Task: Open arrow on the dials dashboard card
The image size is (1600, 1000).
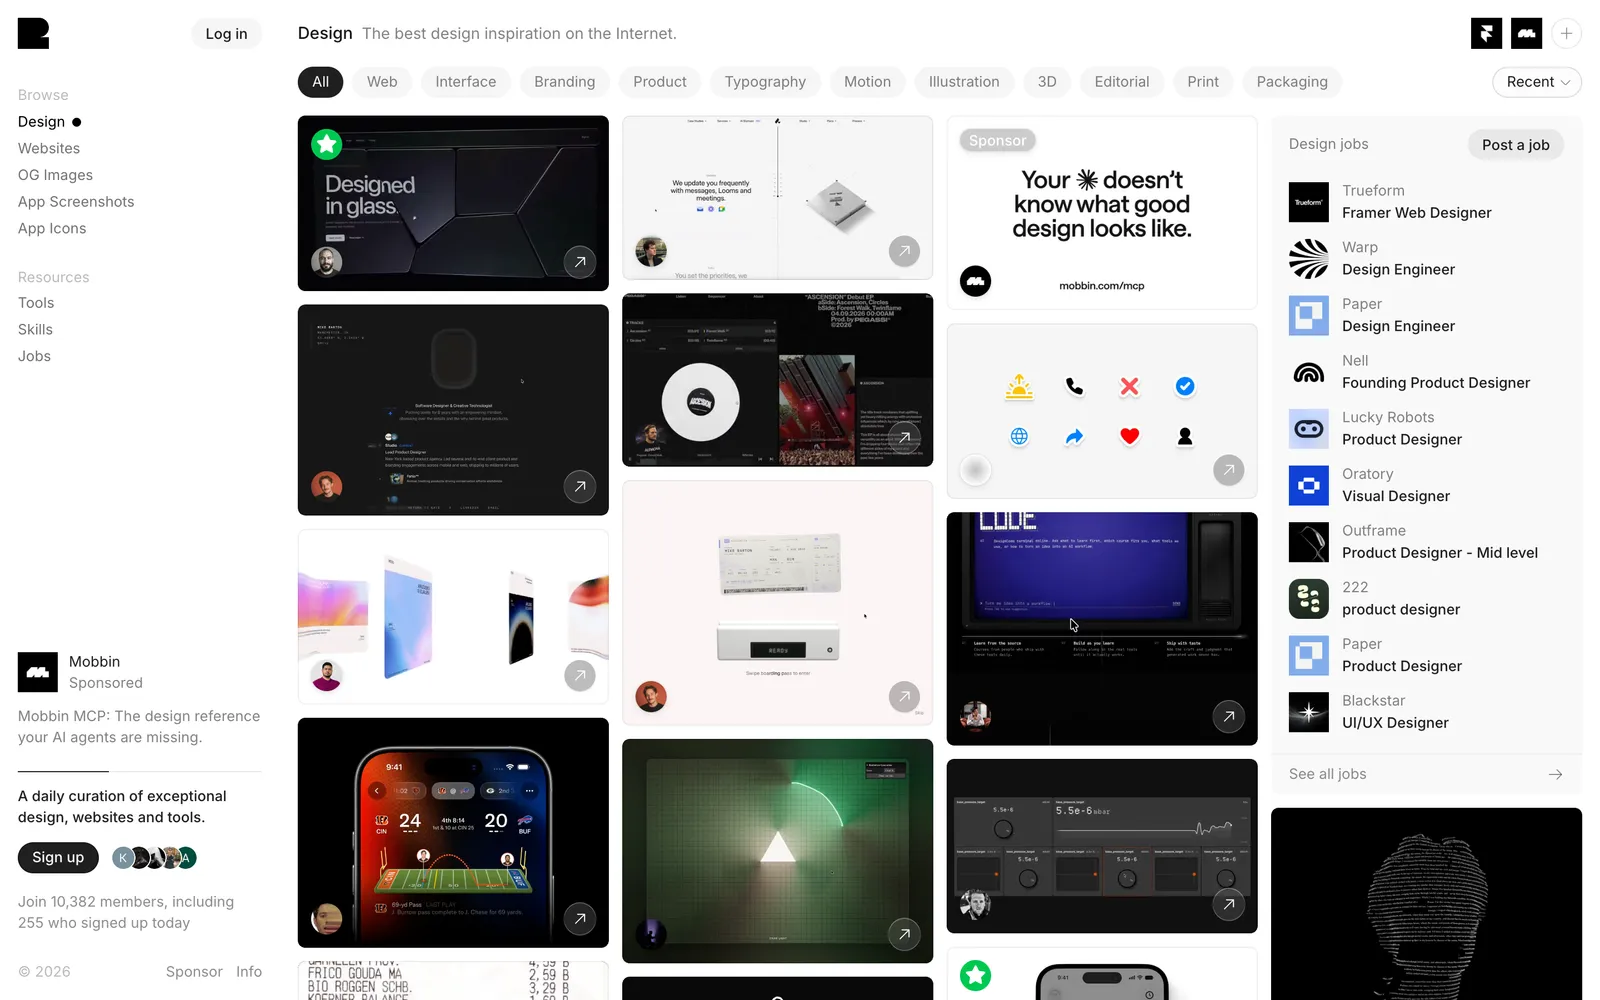Action: [x=1229, y=904]
